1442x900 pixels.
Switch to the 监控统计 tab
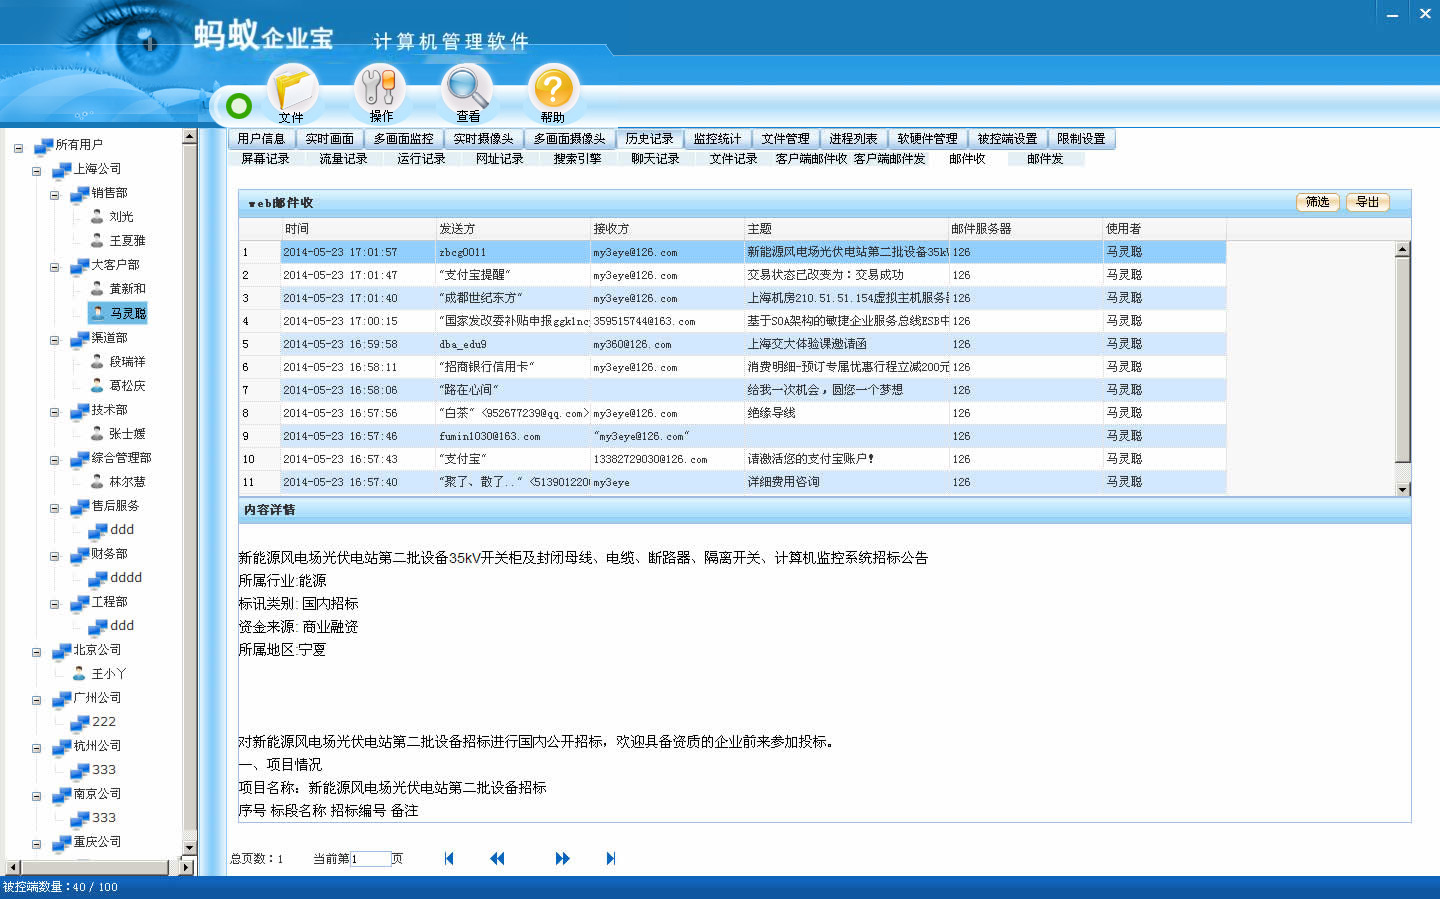click(717, 139)
